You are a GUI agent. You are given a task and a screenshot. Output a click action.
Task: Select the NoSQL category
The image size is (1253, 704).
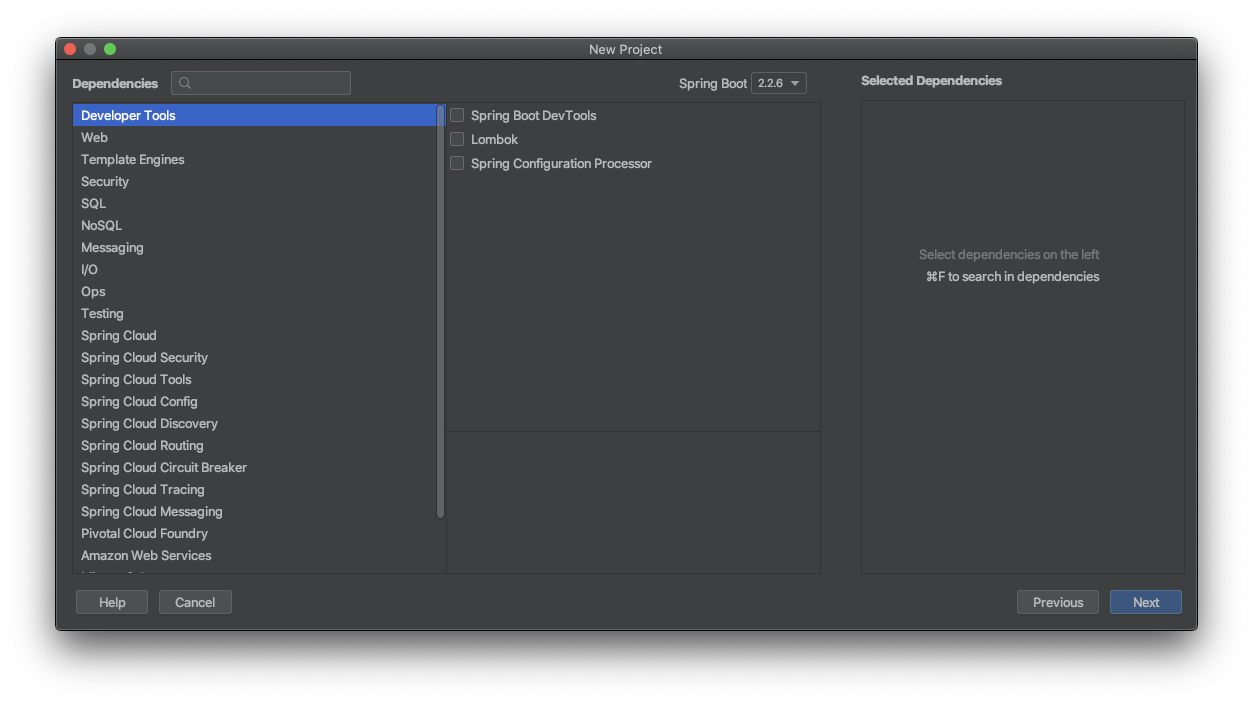tap(255, 225)
